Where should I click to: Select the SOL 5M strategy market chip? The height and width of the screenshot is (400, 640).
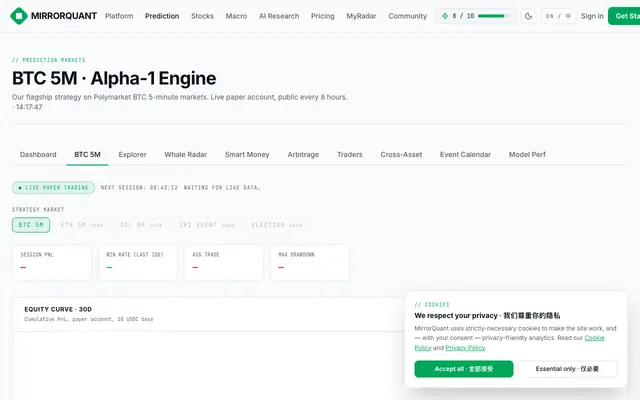pos(141,225)
